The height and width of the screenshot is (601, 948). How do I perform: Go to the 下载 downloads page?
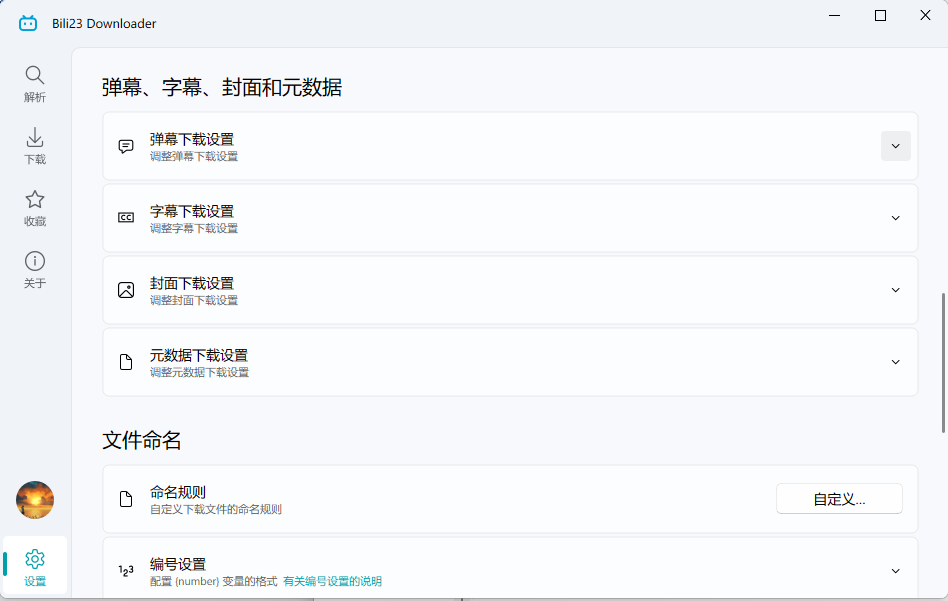[34, 146]
